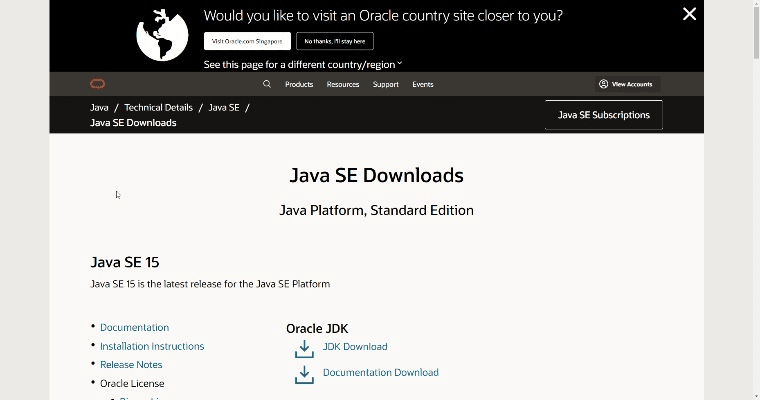Expand the different country/region selector
The image size is (760, 400).
tap(303, 64)
